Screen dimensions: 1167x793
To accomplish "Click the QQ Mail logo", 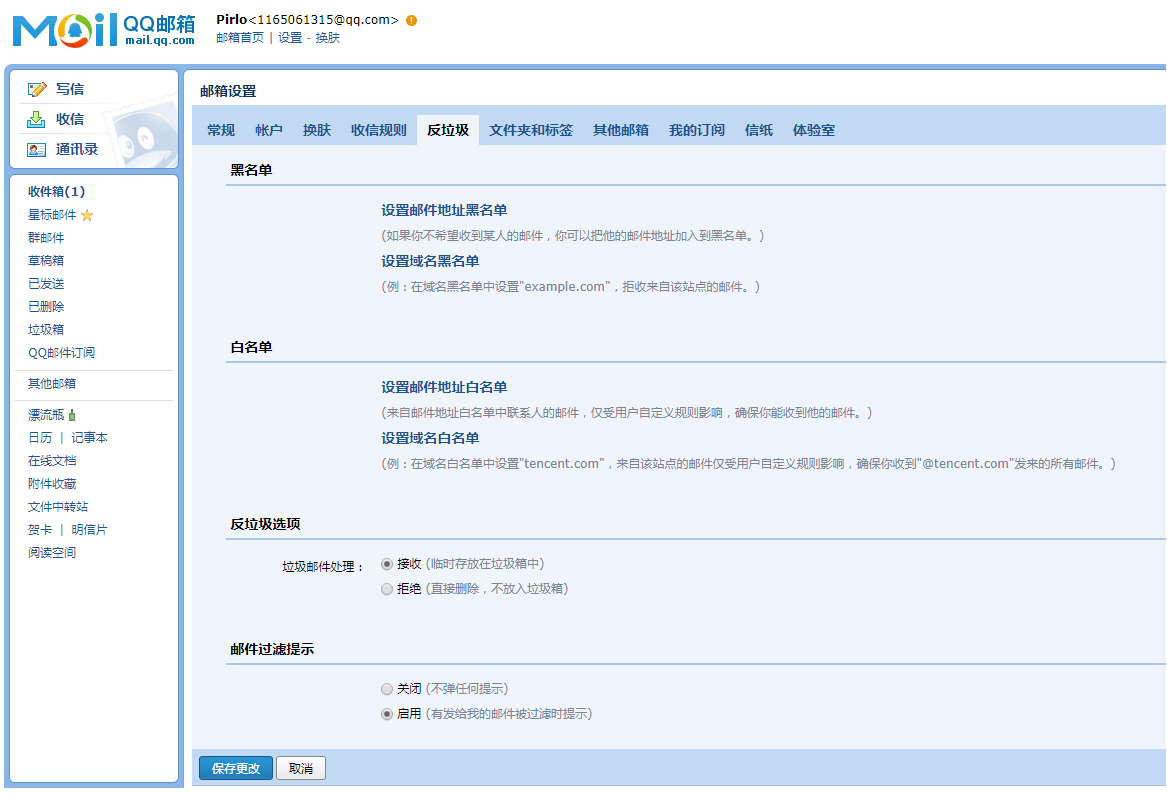I will click(104, 29).
